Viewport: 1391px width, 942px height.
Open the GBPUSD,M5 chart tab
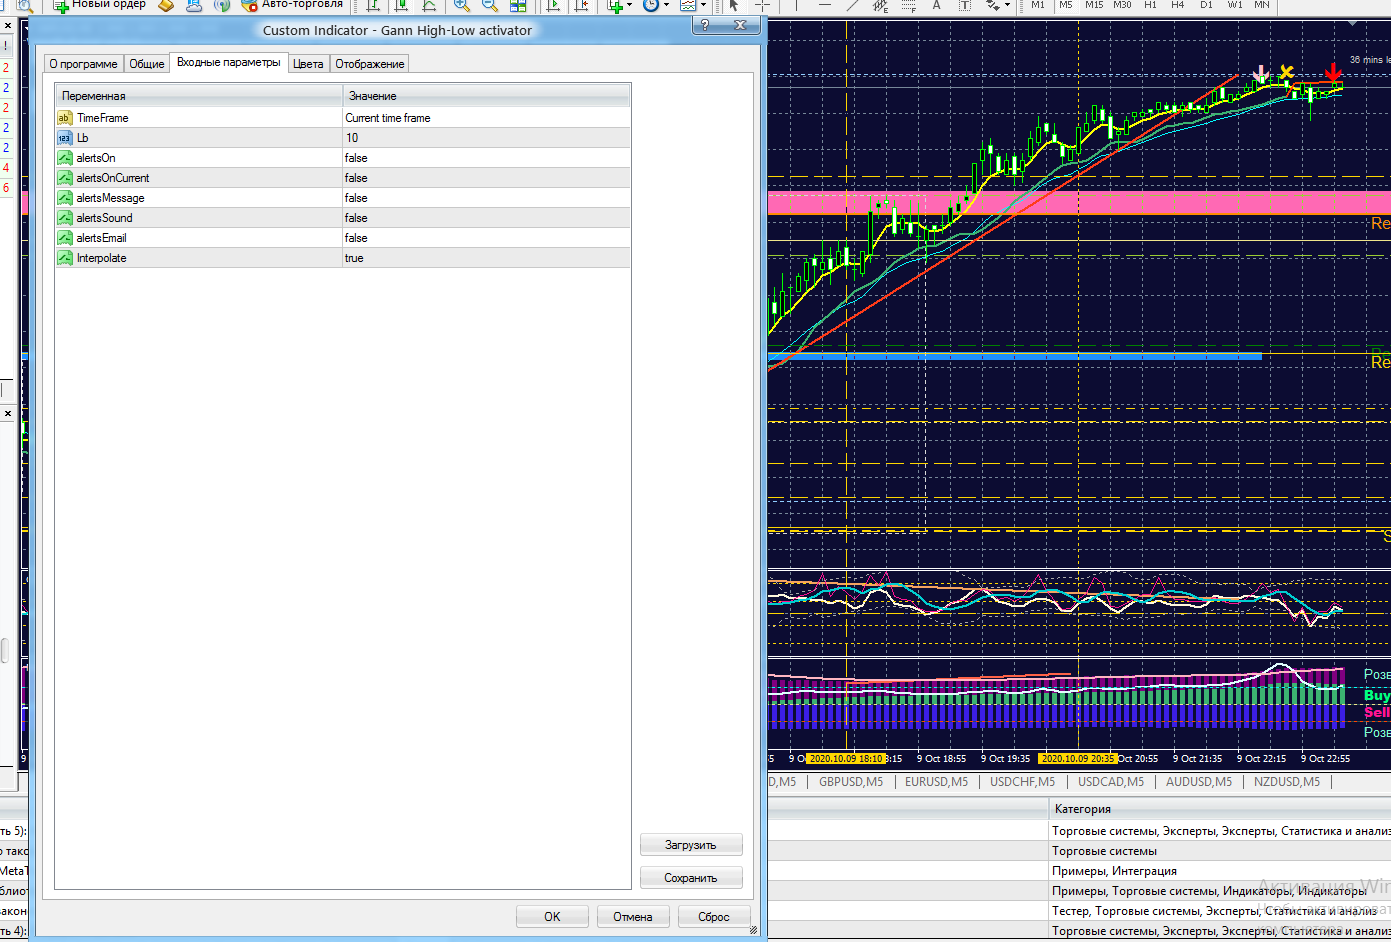851,782
